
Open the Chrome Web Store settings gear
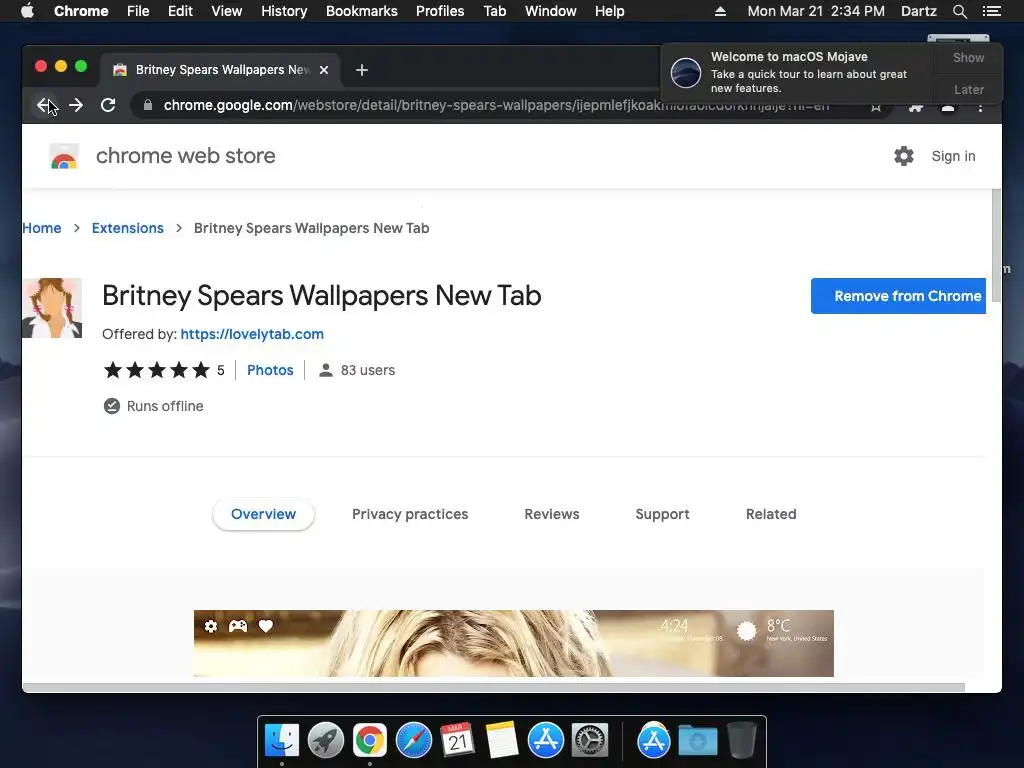pos(904,156)
